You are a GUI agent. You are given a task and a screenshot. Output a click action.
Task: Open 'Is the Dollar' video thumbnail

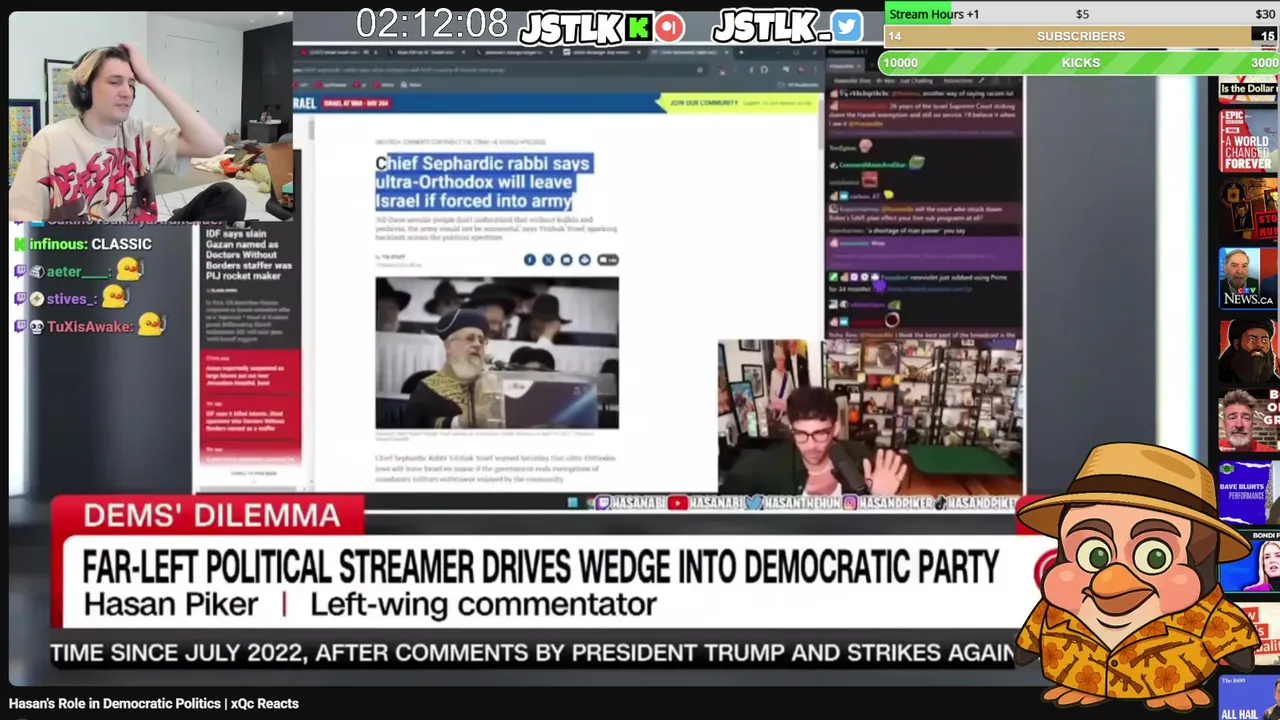tap(1248, 88)
